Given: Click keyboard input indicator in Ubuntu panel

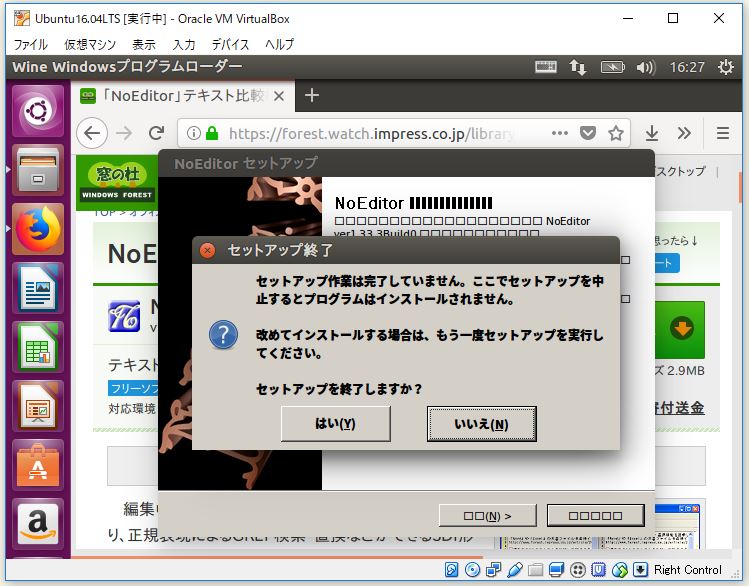Looking at the screenshot, I should [546, 67].
